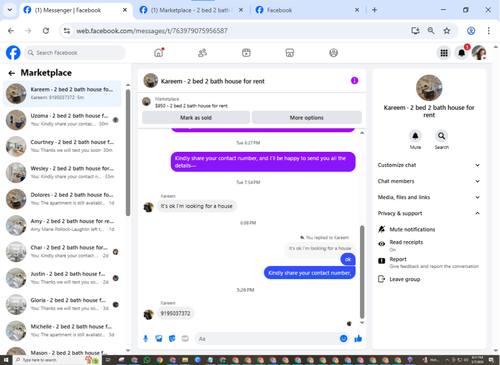This screenshot has height=365, width=500.
Task: Open site information icon in address bar
Action: click(67, 31)
